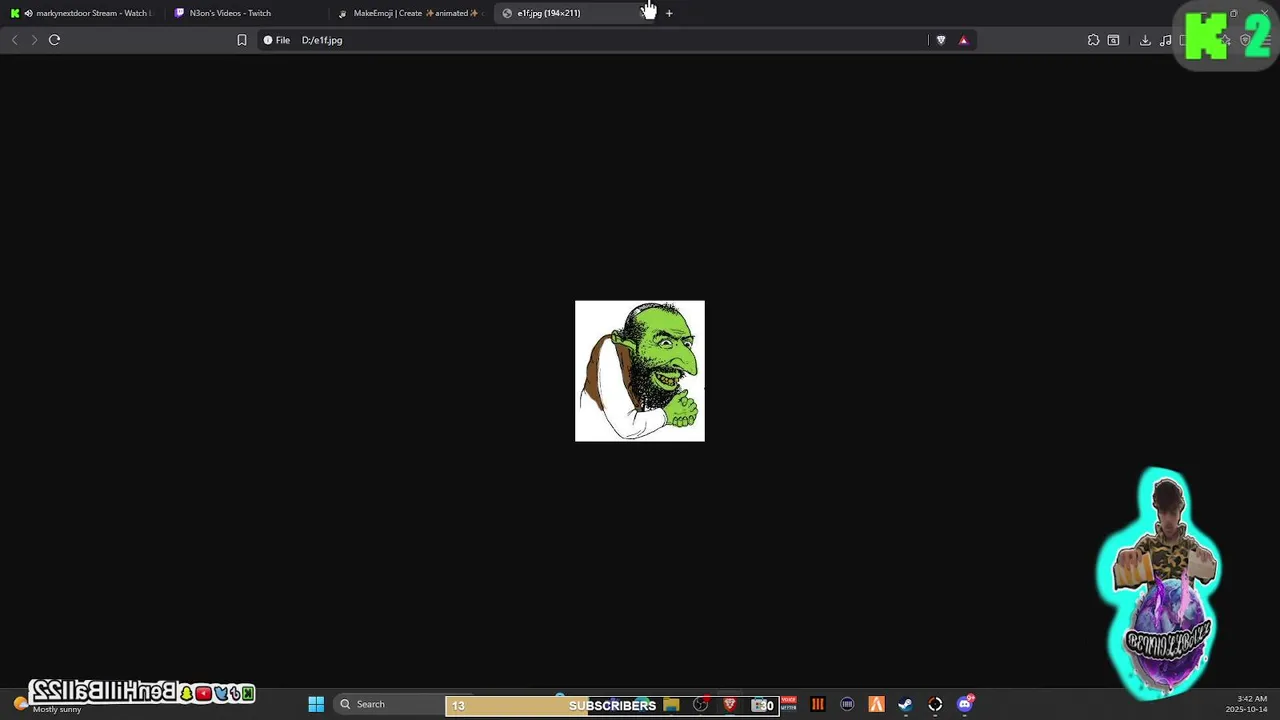Click the toolbar icon beside the Extensions puzzle

[x=1113, y=40]
